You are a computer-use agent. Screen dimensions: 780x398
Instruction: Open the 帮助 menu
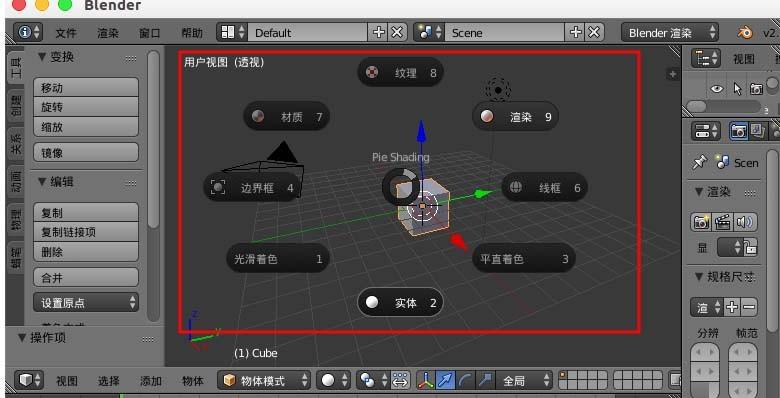[x=192, y=33]
